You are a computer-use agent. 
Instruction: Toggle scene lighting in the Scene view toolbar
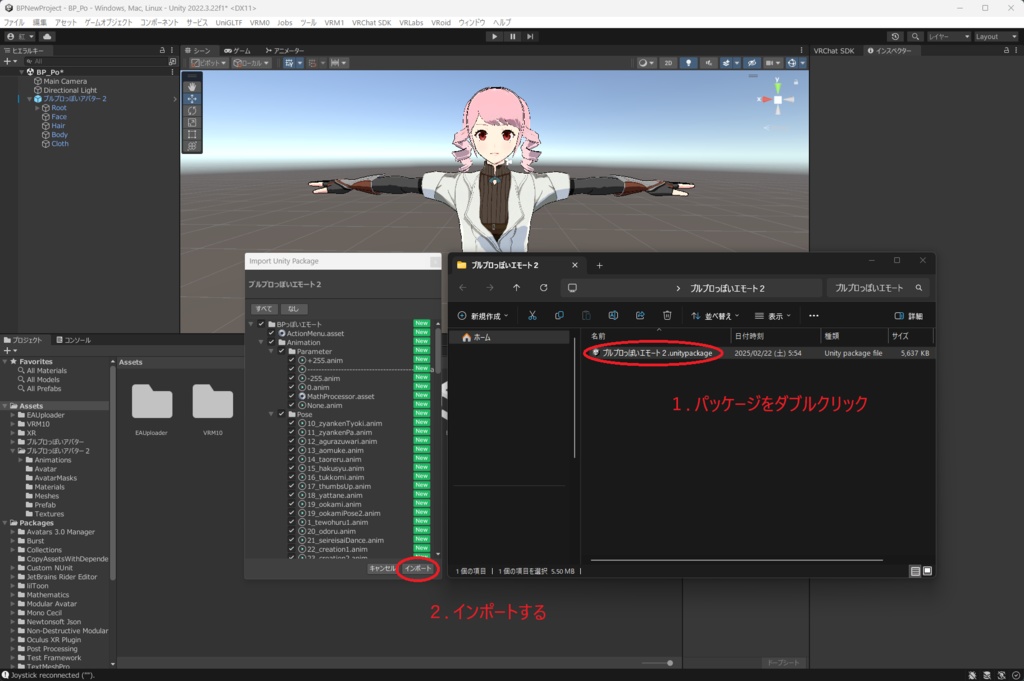[x=689, y=62]
